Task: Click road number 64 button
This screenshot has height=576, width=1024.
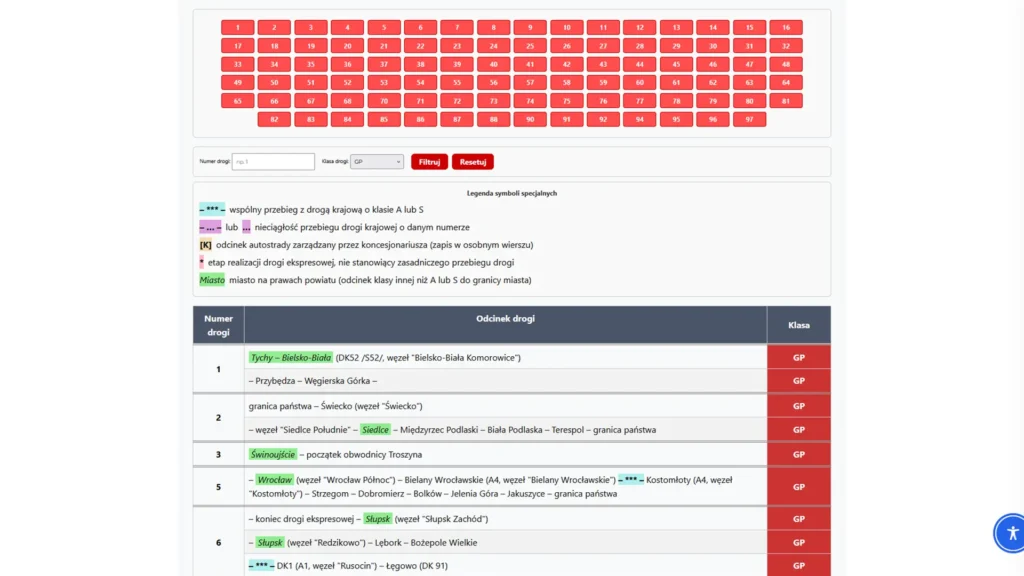Action: (786, 83)
